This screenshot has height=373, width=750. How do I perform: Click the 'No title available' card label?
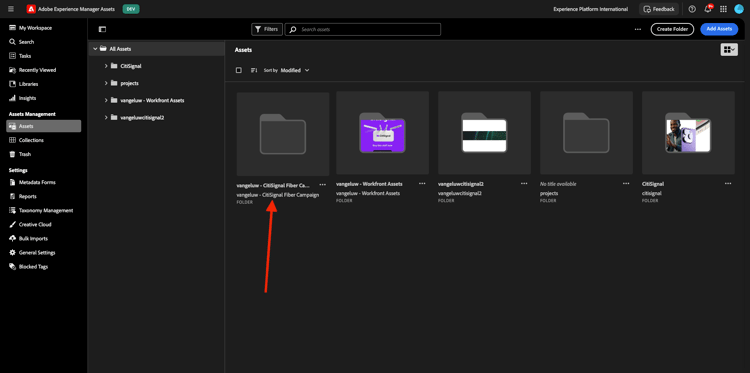558,184
